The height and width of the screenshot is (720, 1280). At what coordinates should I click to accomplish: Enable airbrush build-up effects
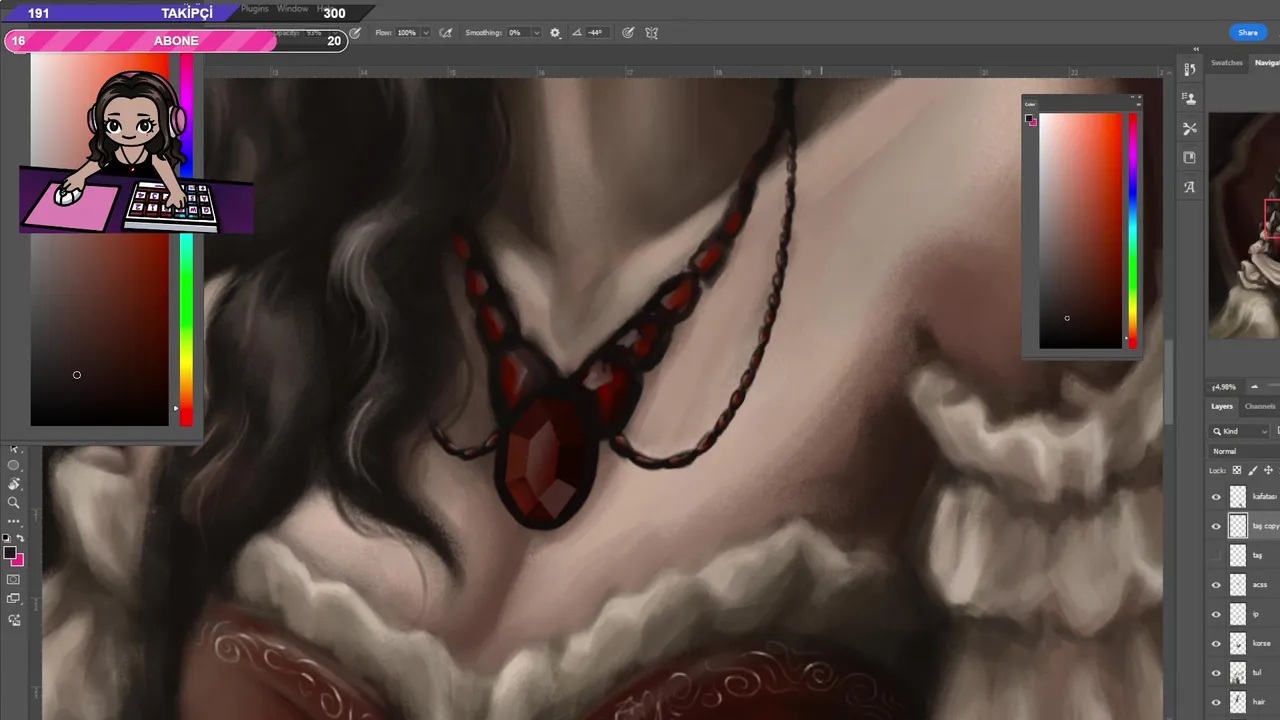(x=446, y=33)
